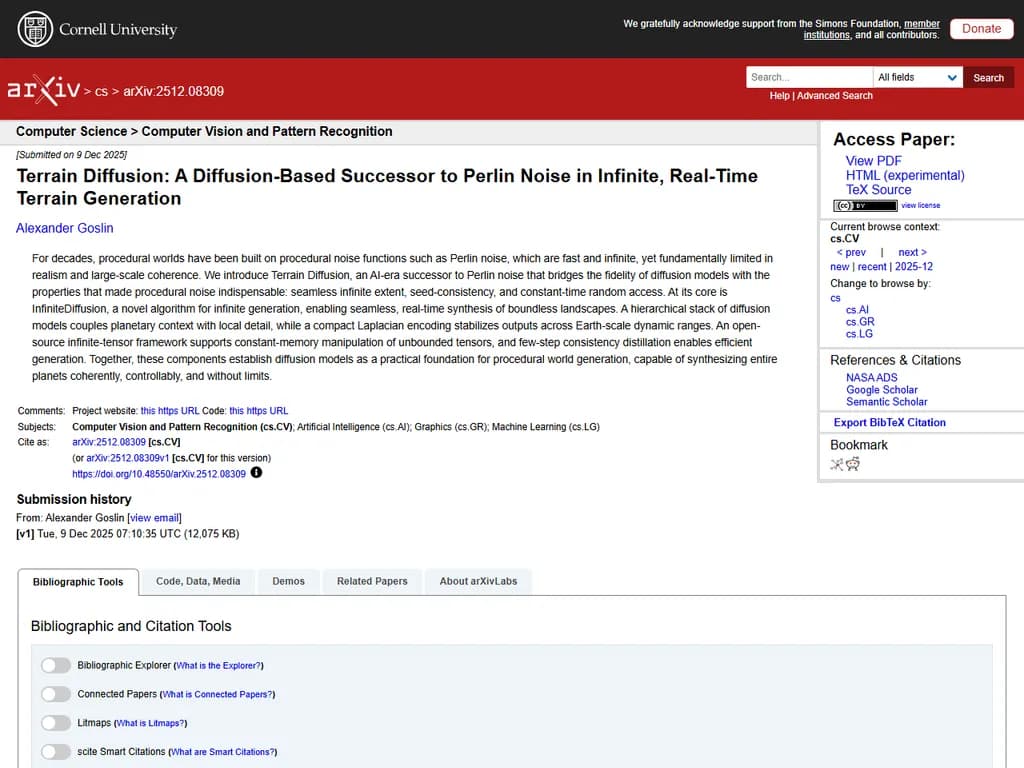Switch to the Code, Data, Media tab
1024x768 pixels.
[x=198, y=581]
